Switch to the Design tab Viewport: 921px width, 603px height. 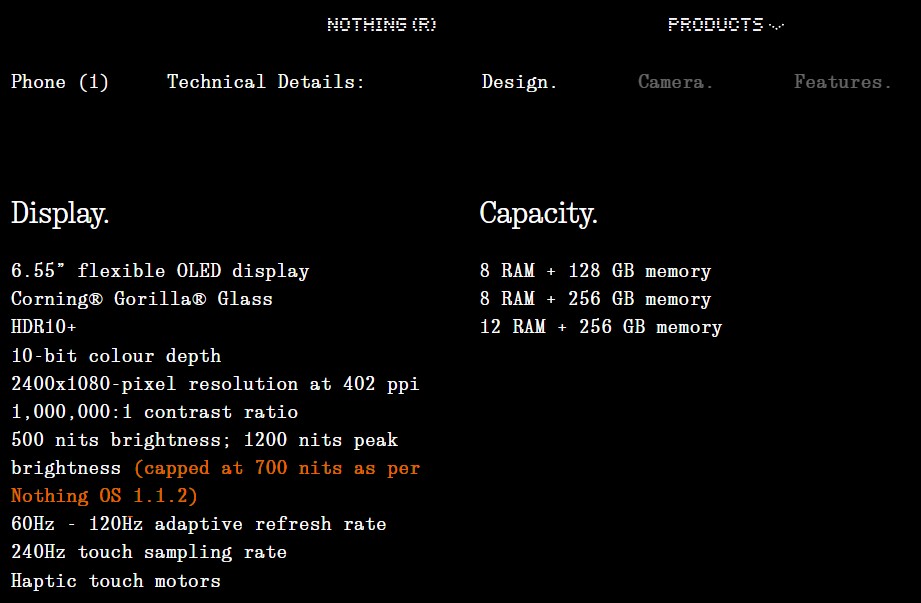(x=519, y=82)
